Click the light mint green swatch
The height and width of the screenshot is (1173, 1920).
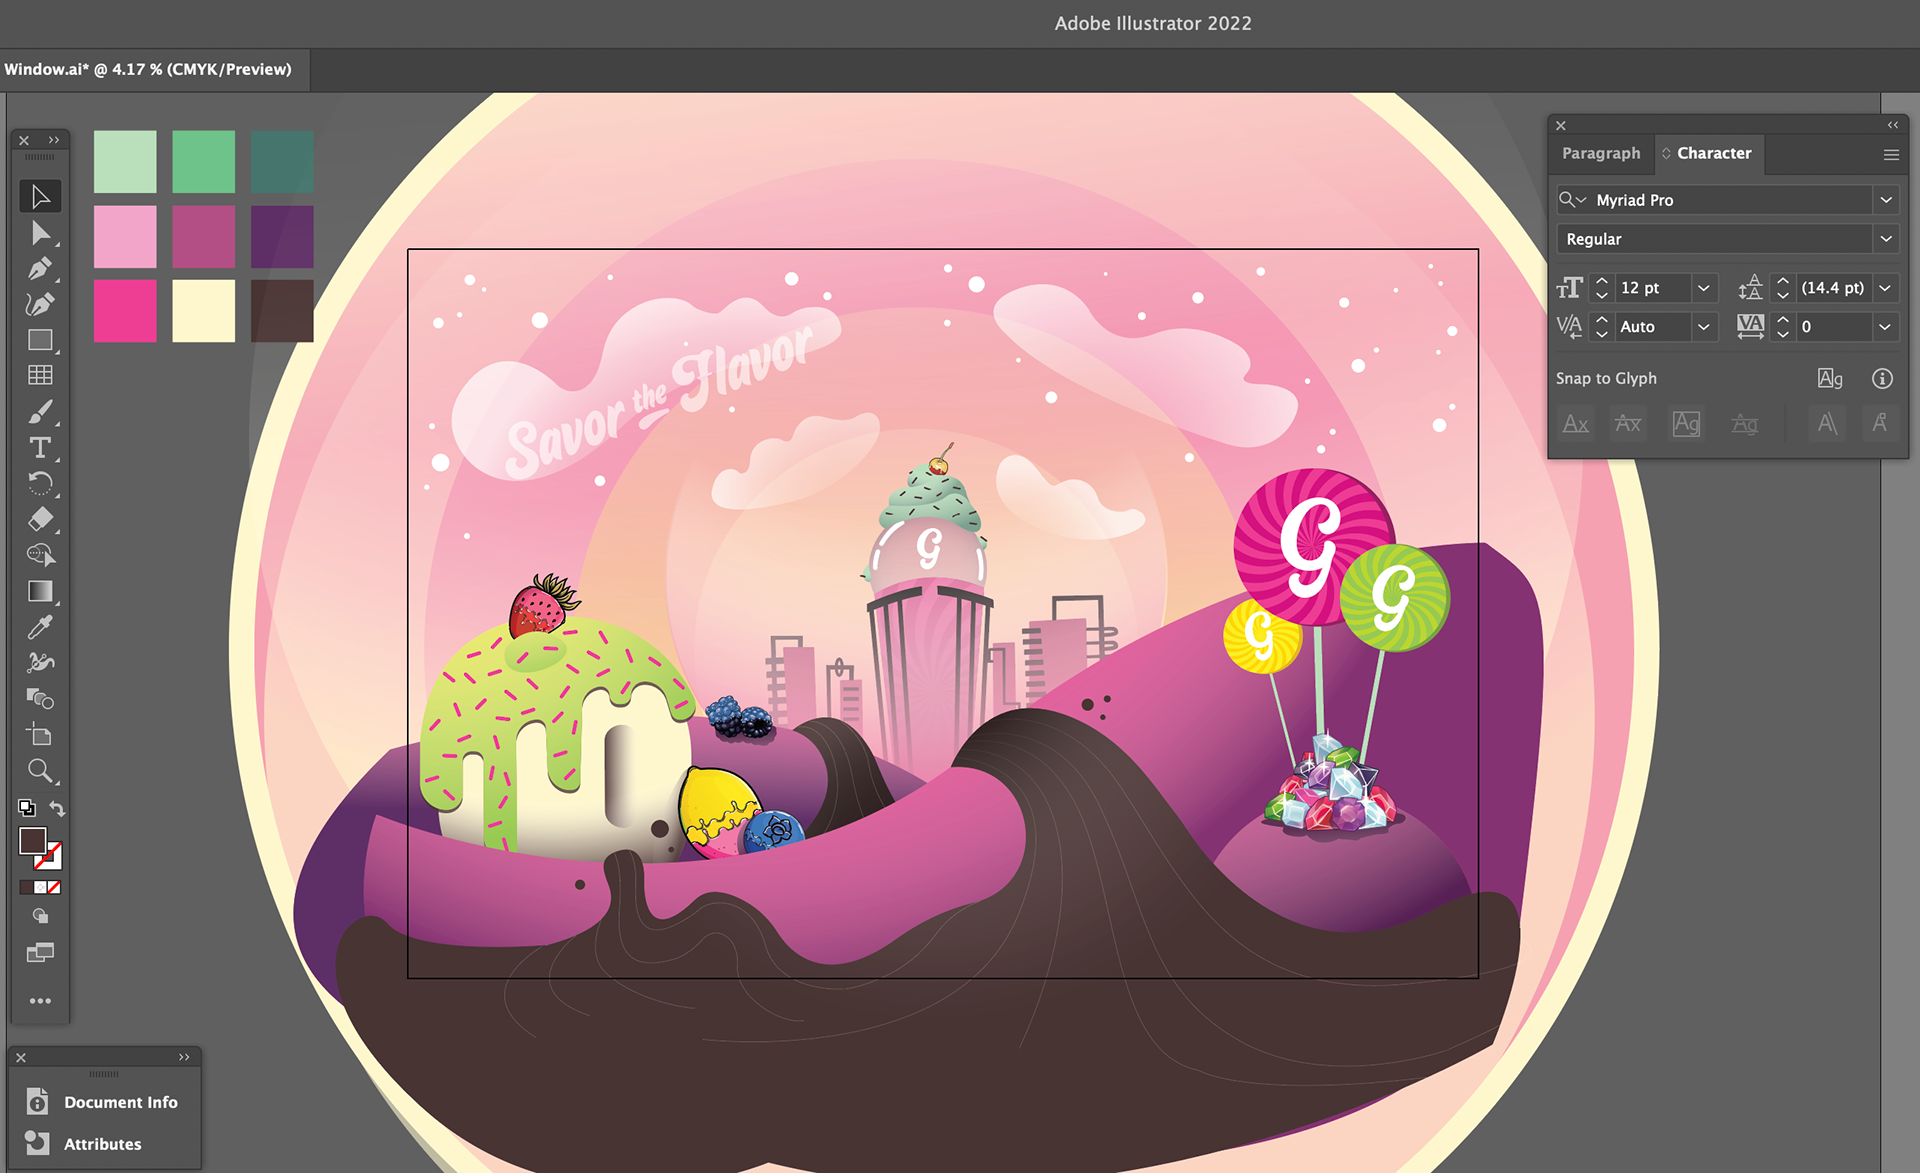tap(125, 161)
